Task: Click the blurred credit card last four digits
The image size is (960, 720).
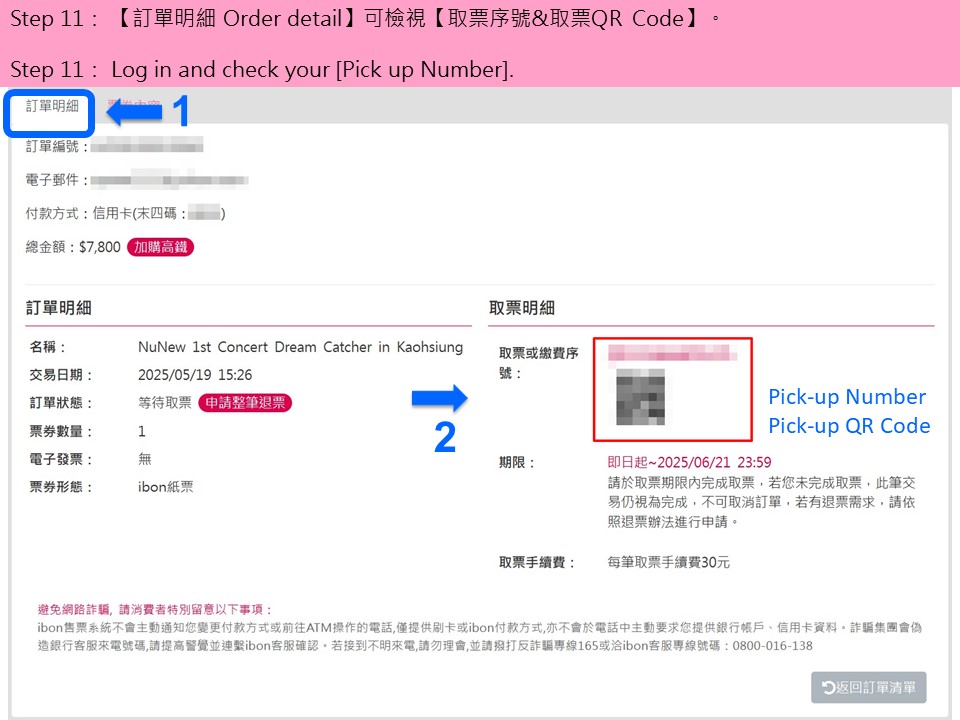Action: coord(204,213)
